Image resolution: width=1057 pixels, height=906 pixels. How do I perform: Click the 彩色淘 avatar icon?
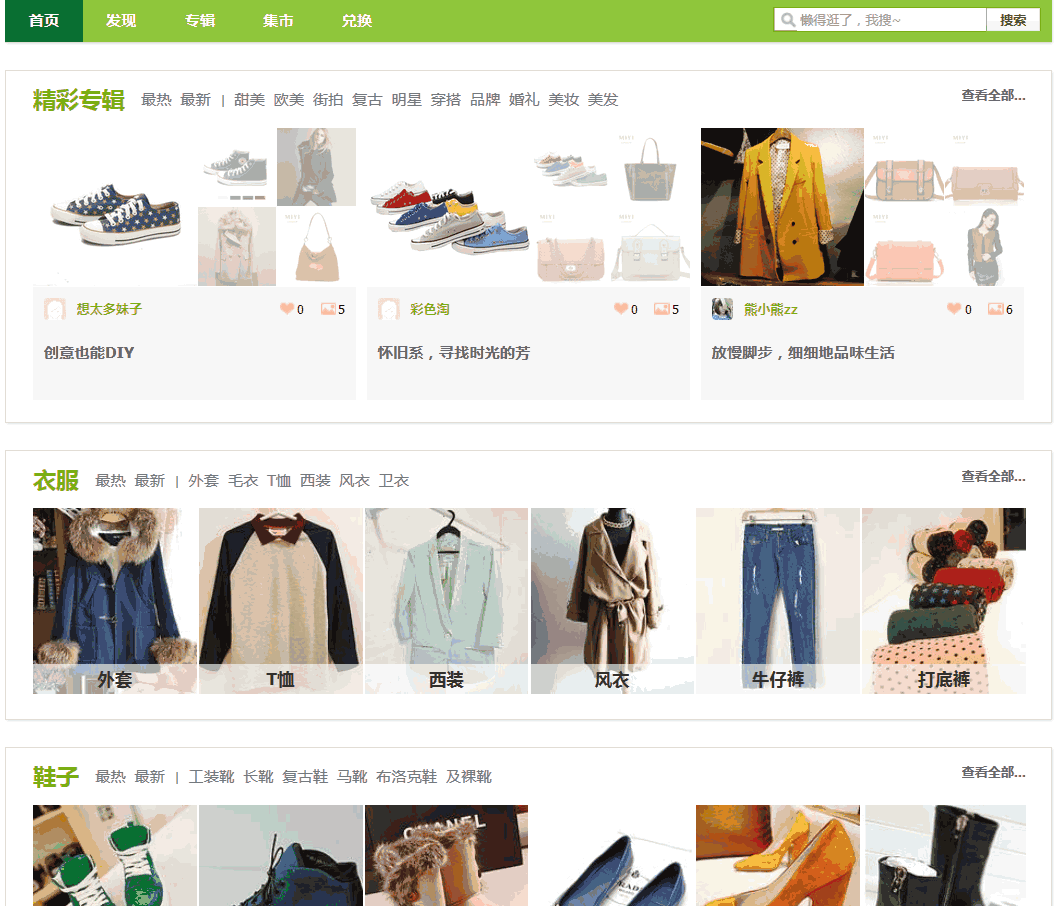pos(388,309)
